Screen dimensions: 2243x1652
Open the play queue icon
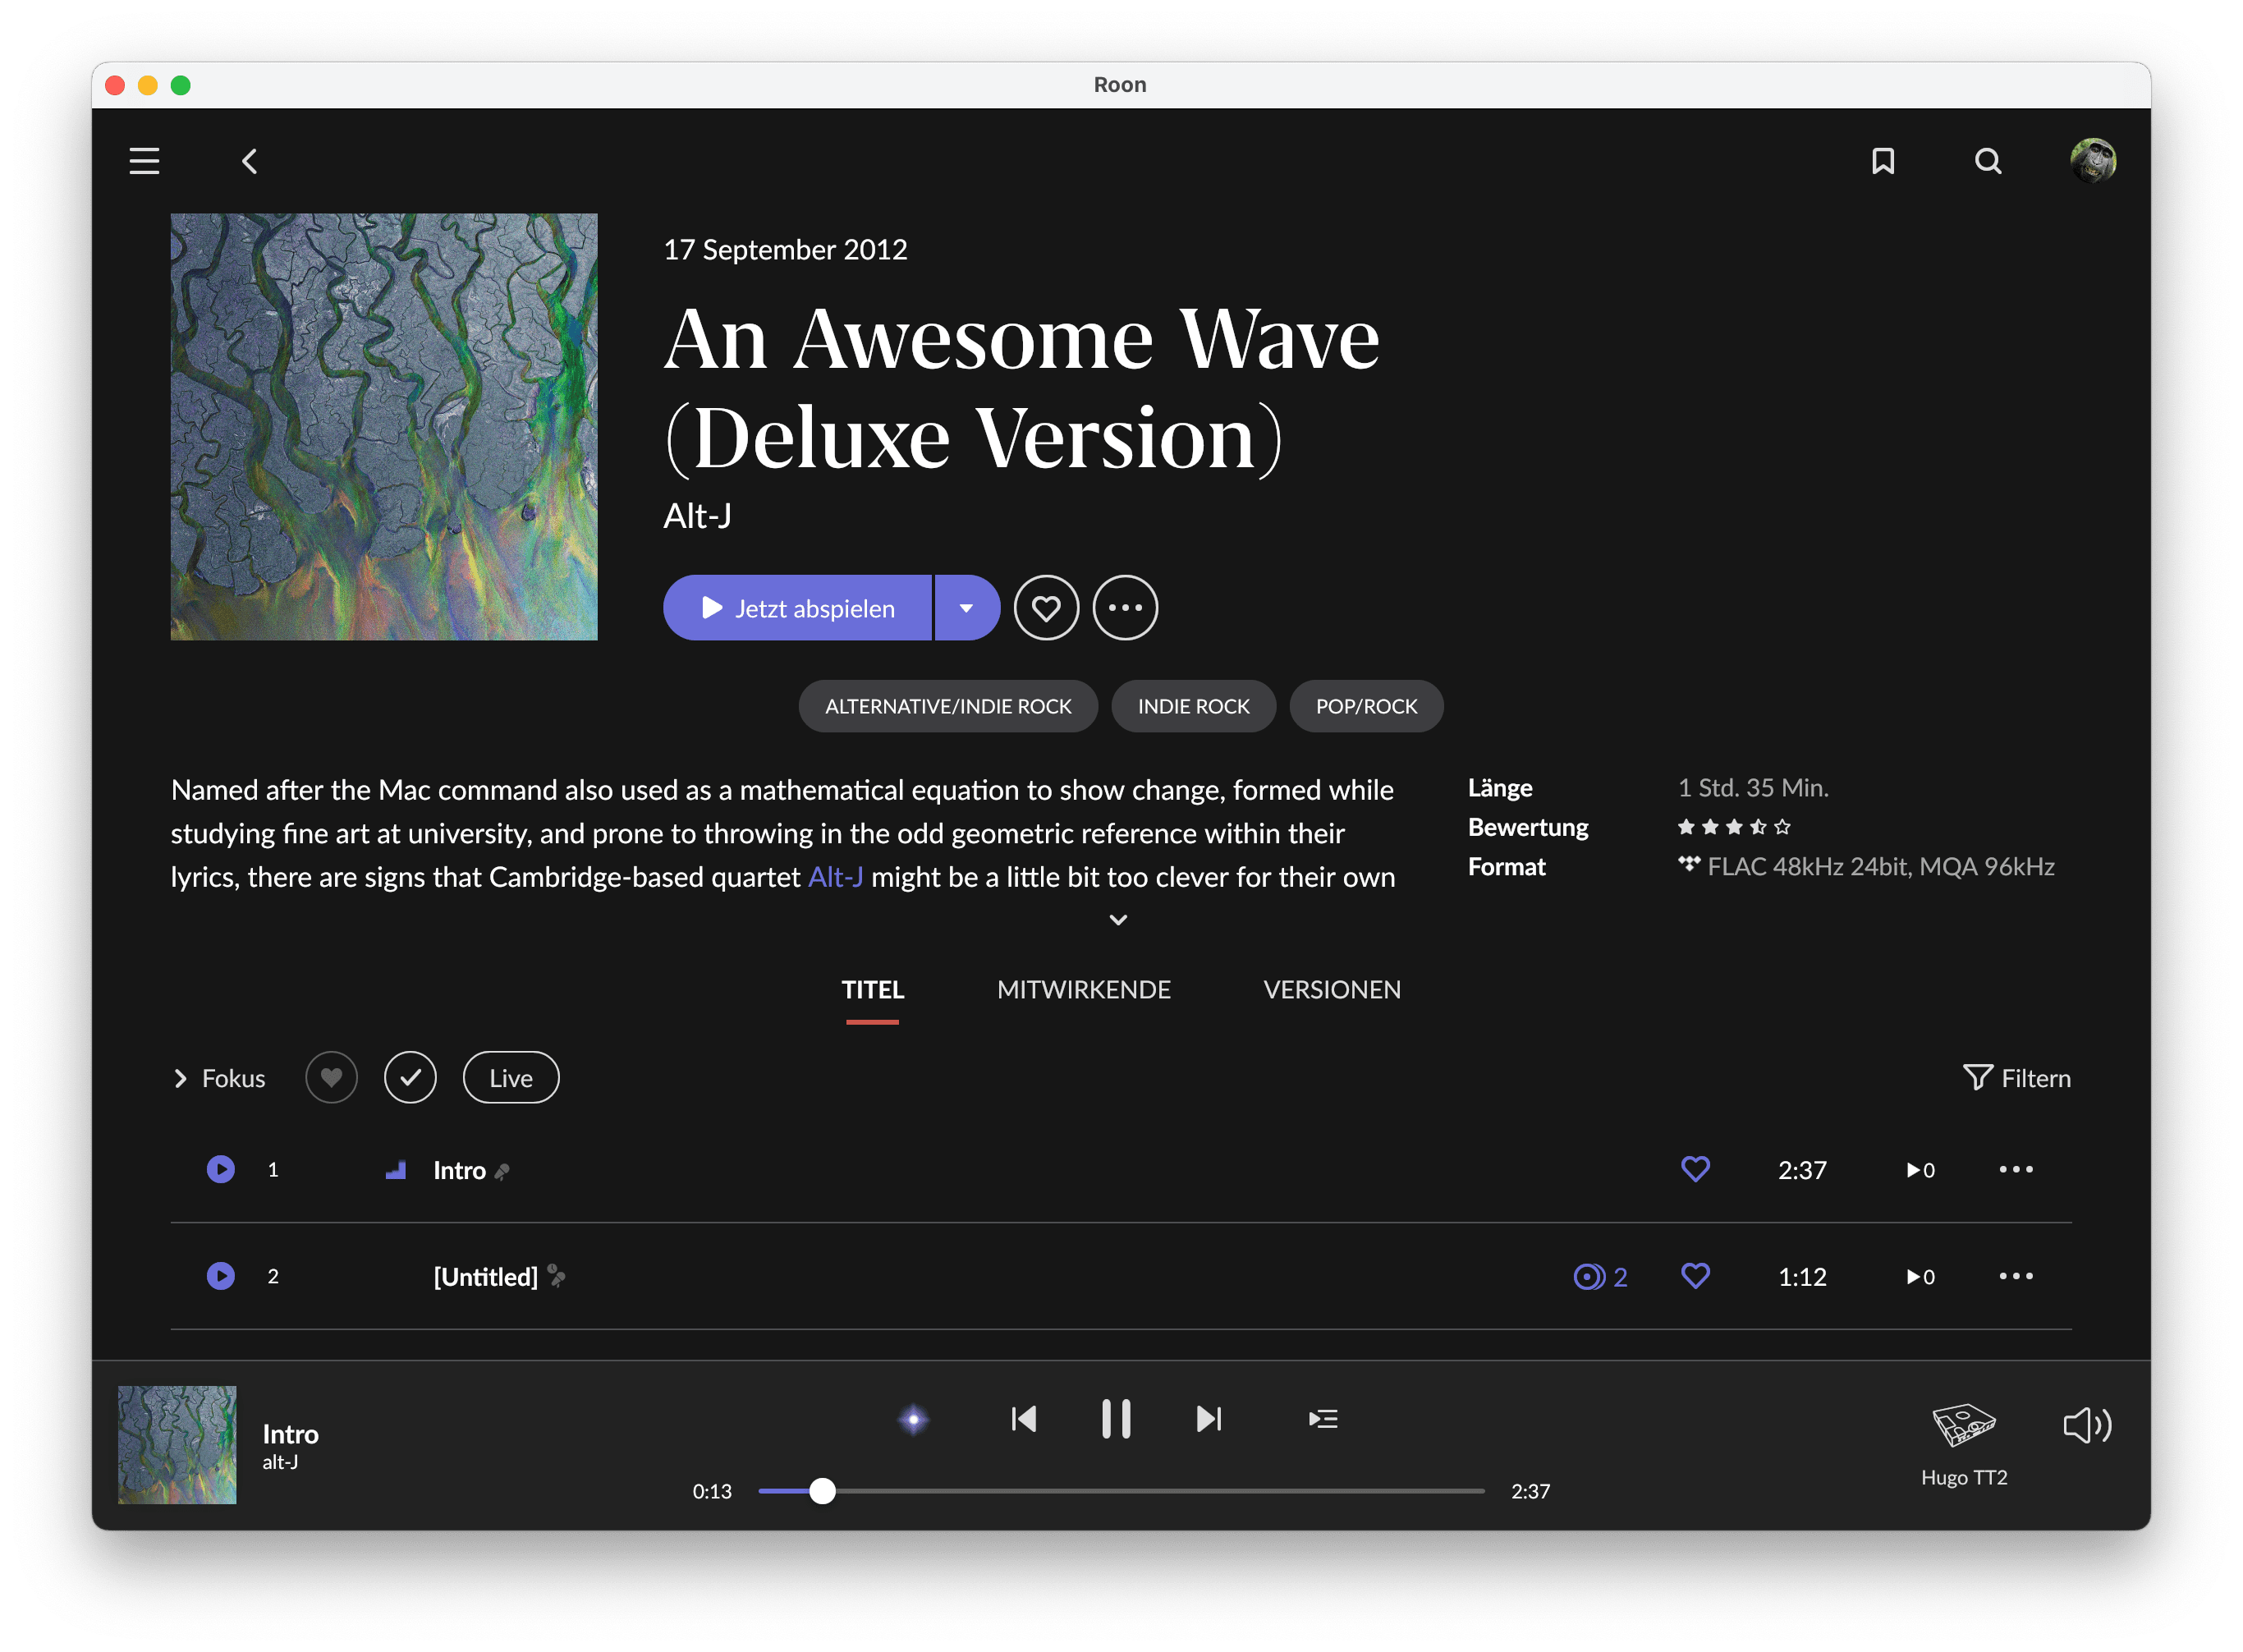(x=1323, y=1419)
